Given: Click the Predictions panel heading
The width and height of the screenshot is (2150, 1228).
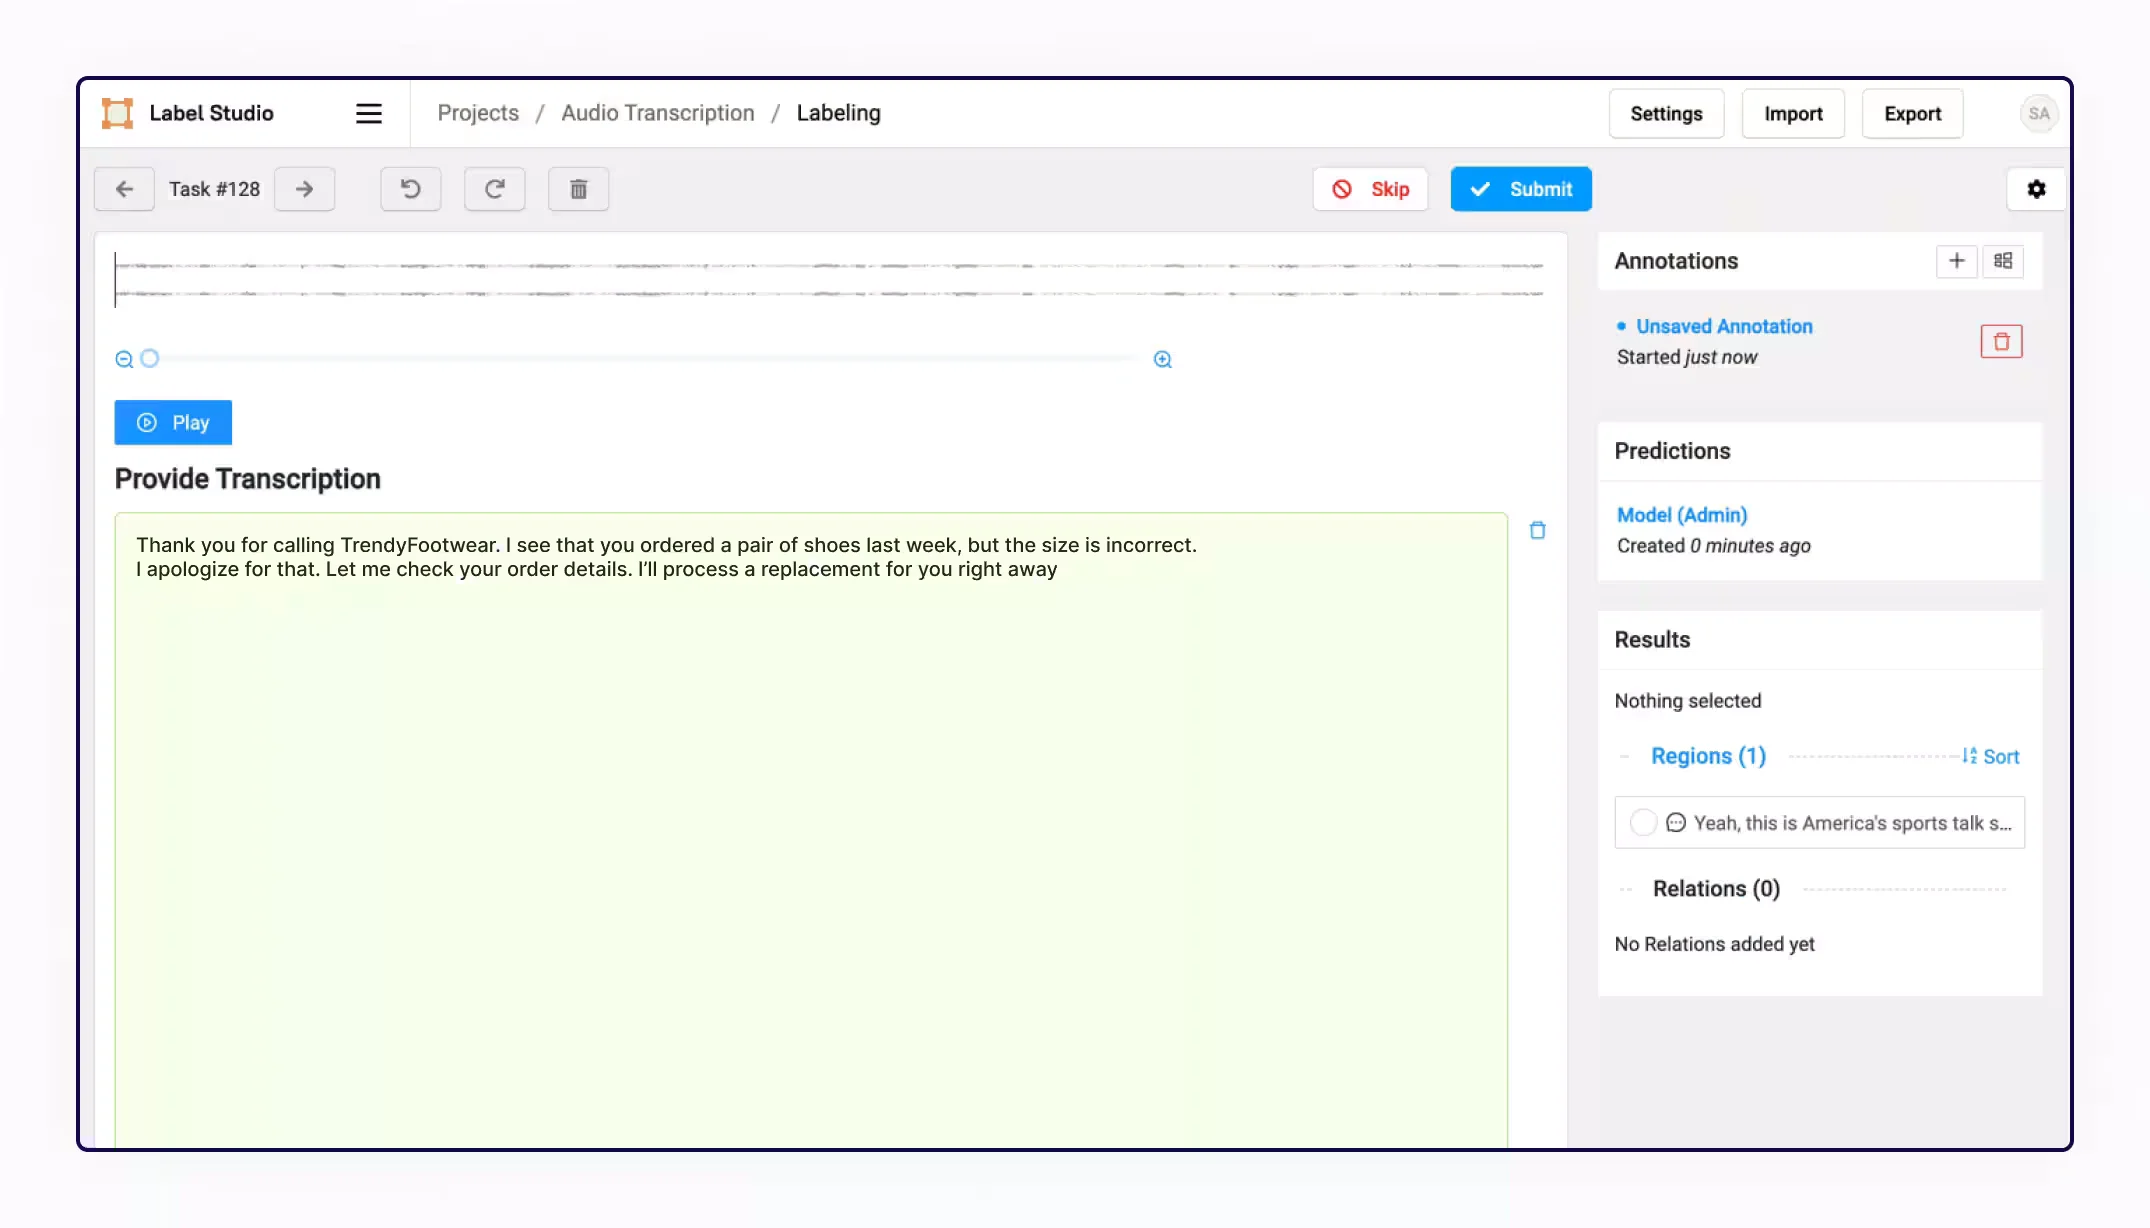Looking at the screenshot, I should point(1672,451).
